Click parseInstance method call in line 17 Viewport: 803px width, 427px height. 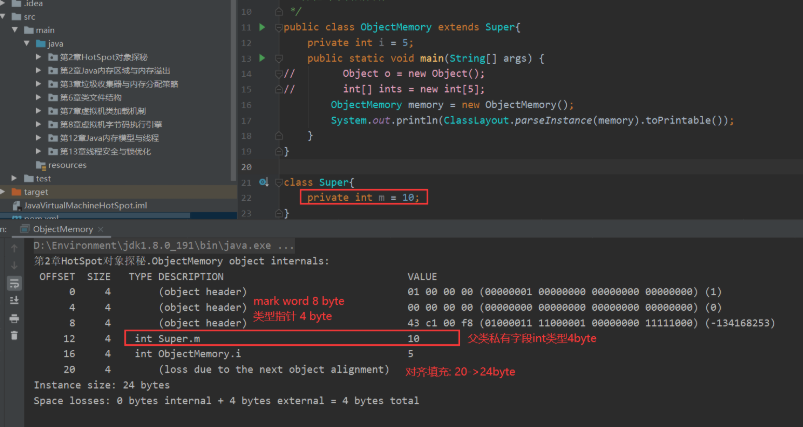tap(553, 120)
